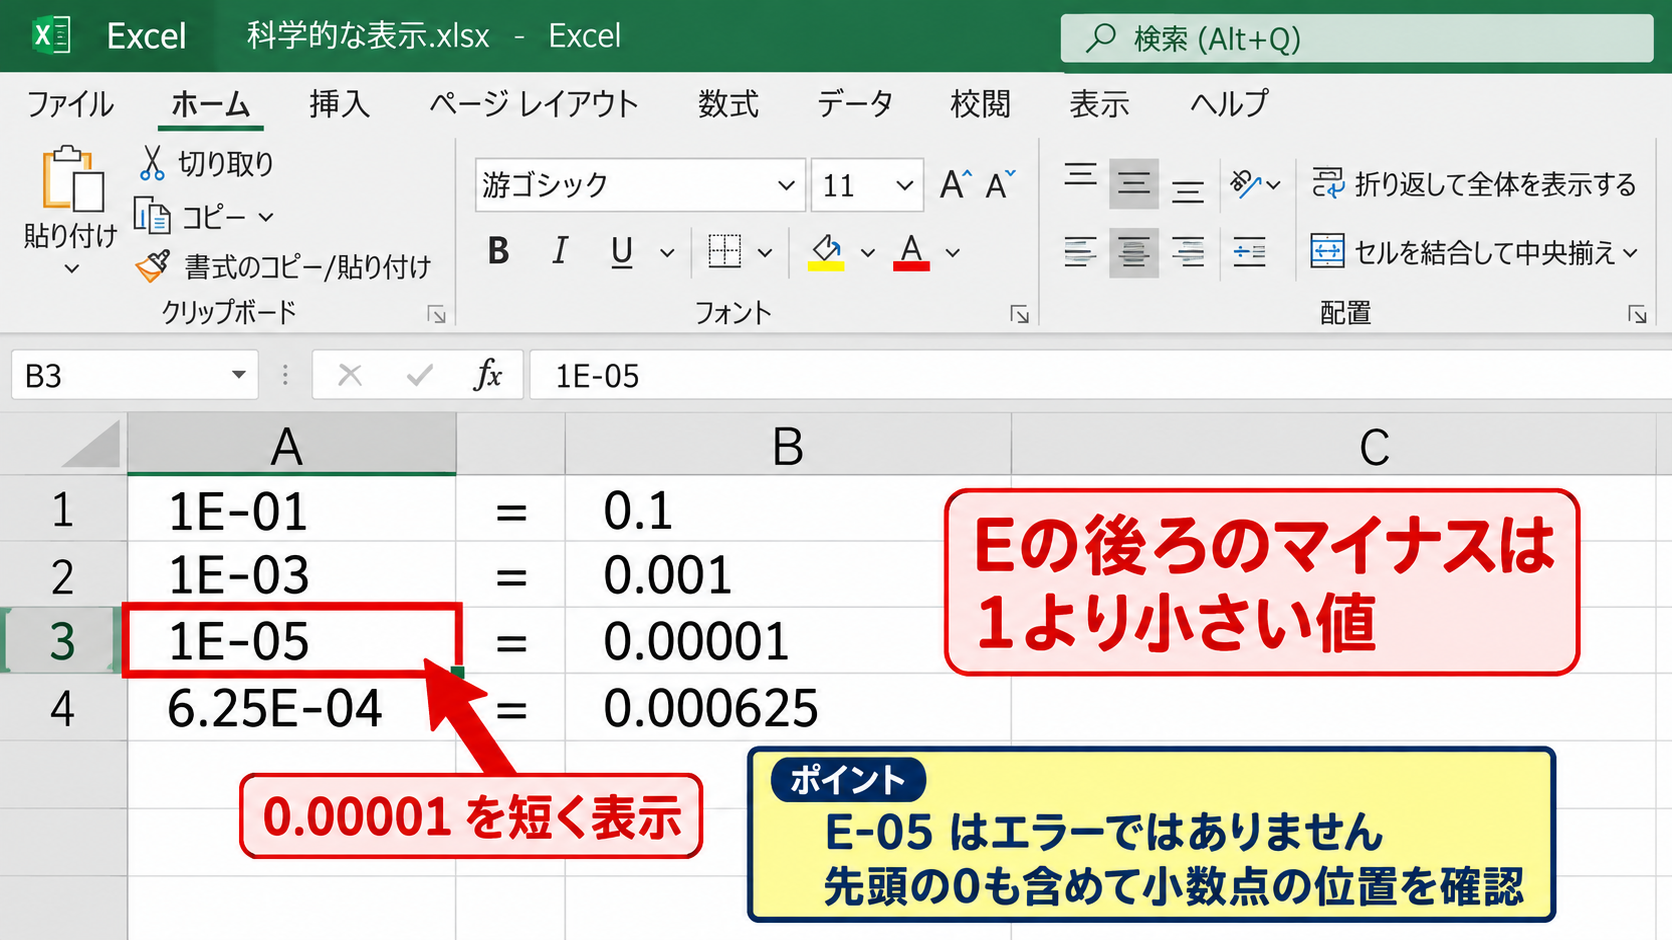Open merge and center dropdown arrow

pyautogui.click(x=1631, y=253)
